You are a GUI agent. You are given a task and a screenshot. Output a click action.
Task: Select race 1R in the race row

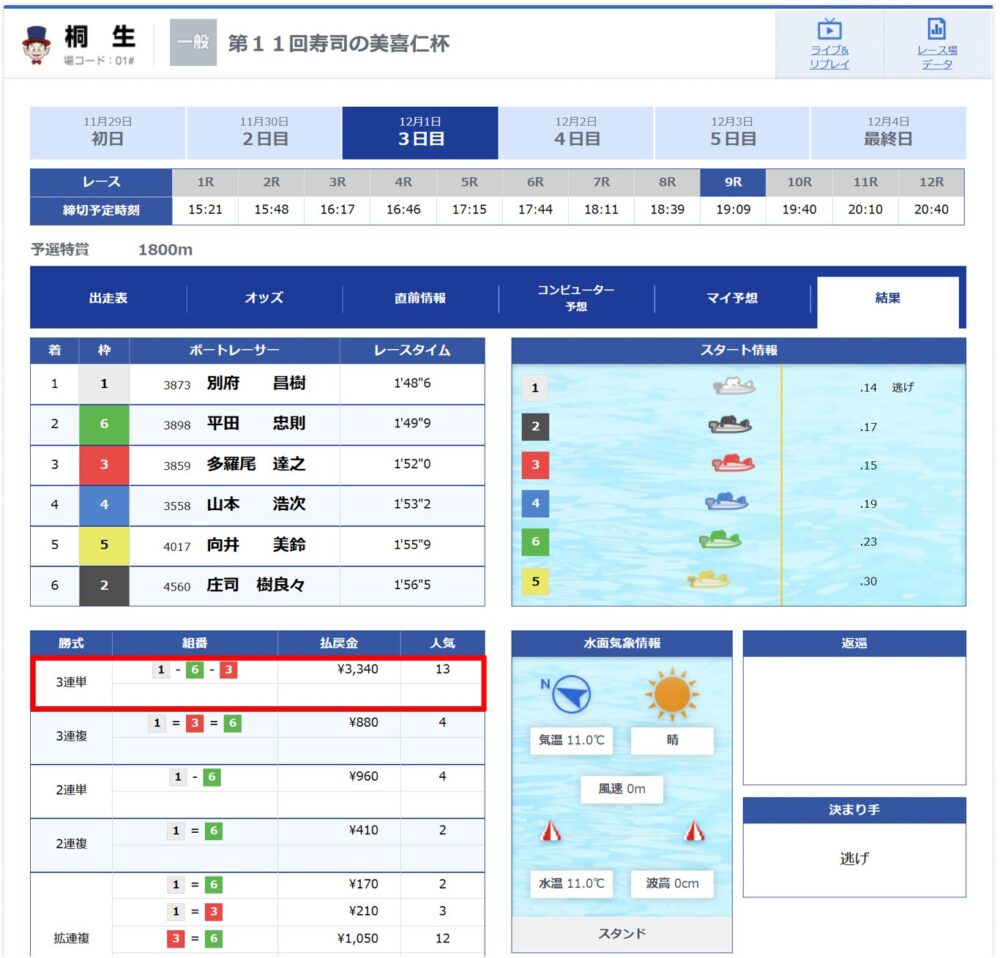coord(205,182)
